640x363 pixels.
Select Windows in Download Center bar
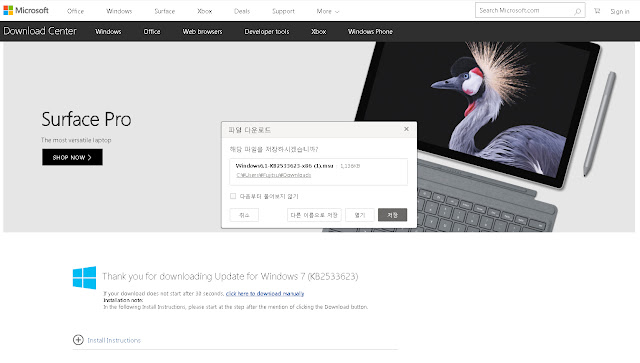click(x=108, y=31)
